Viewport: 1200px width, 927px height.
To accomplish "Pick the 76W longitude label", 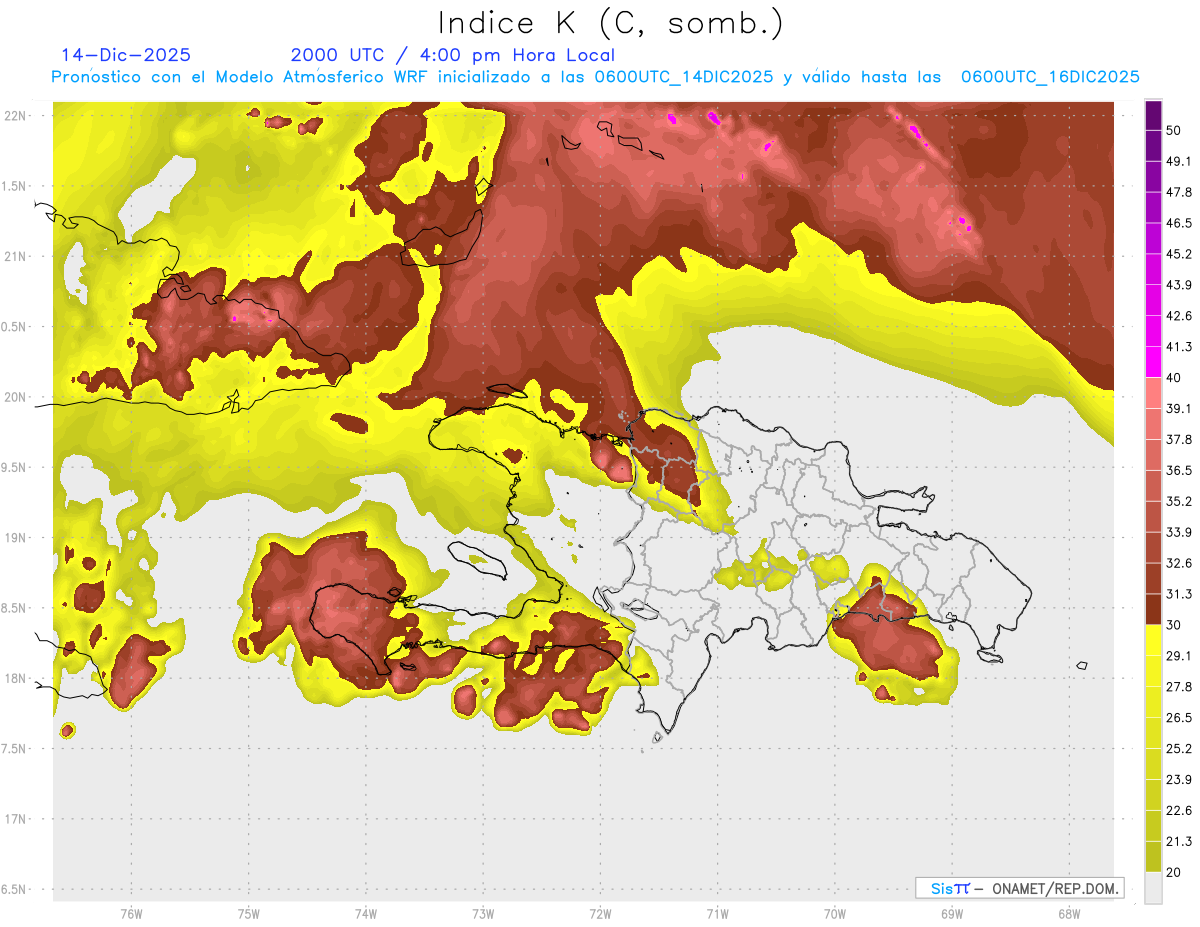I will click(x=131, y=913).
